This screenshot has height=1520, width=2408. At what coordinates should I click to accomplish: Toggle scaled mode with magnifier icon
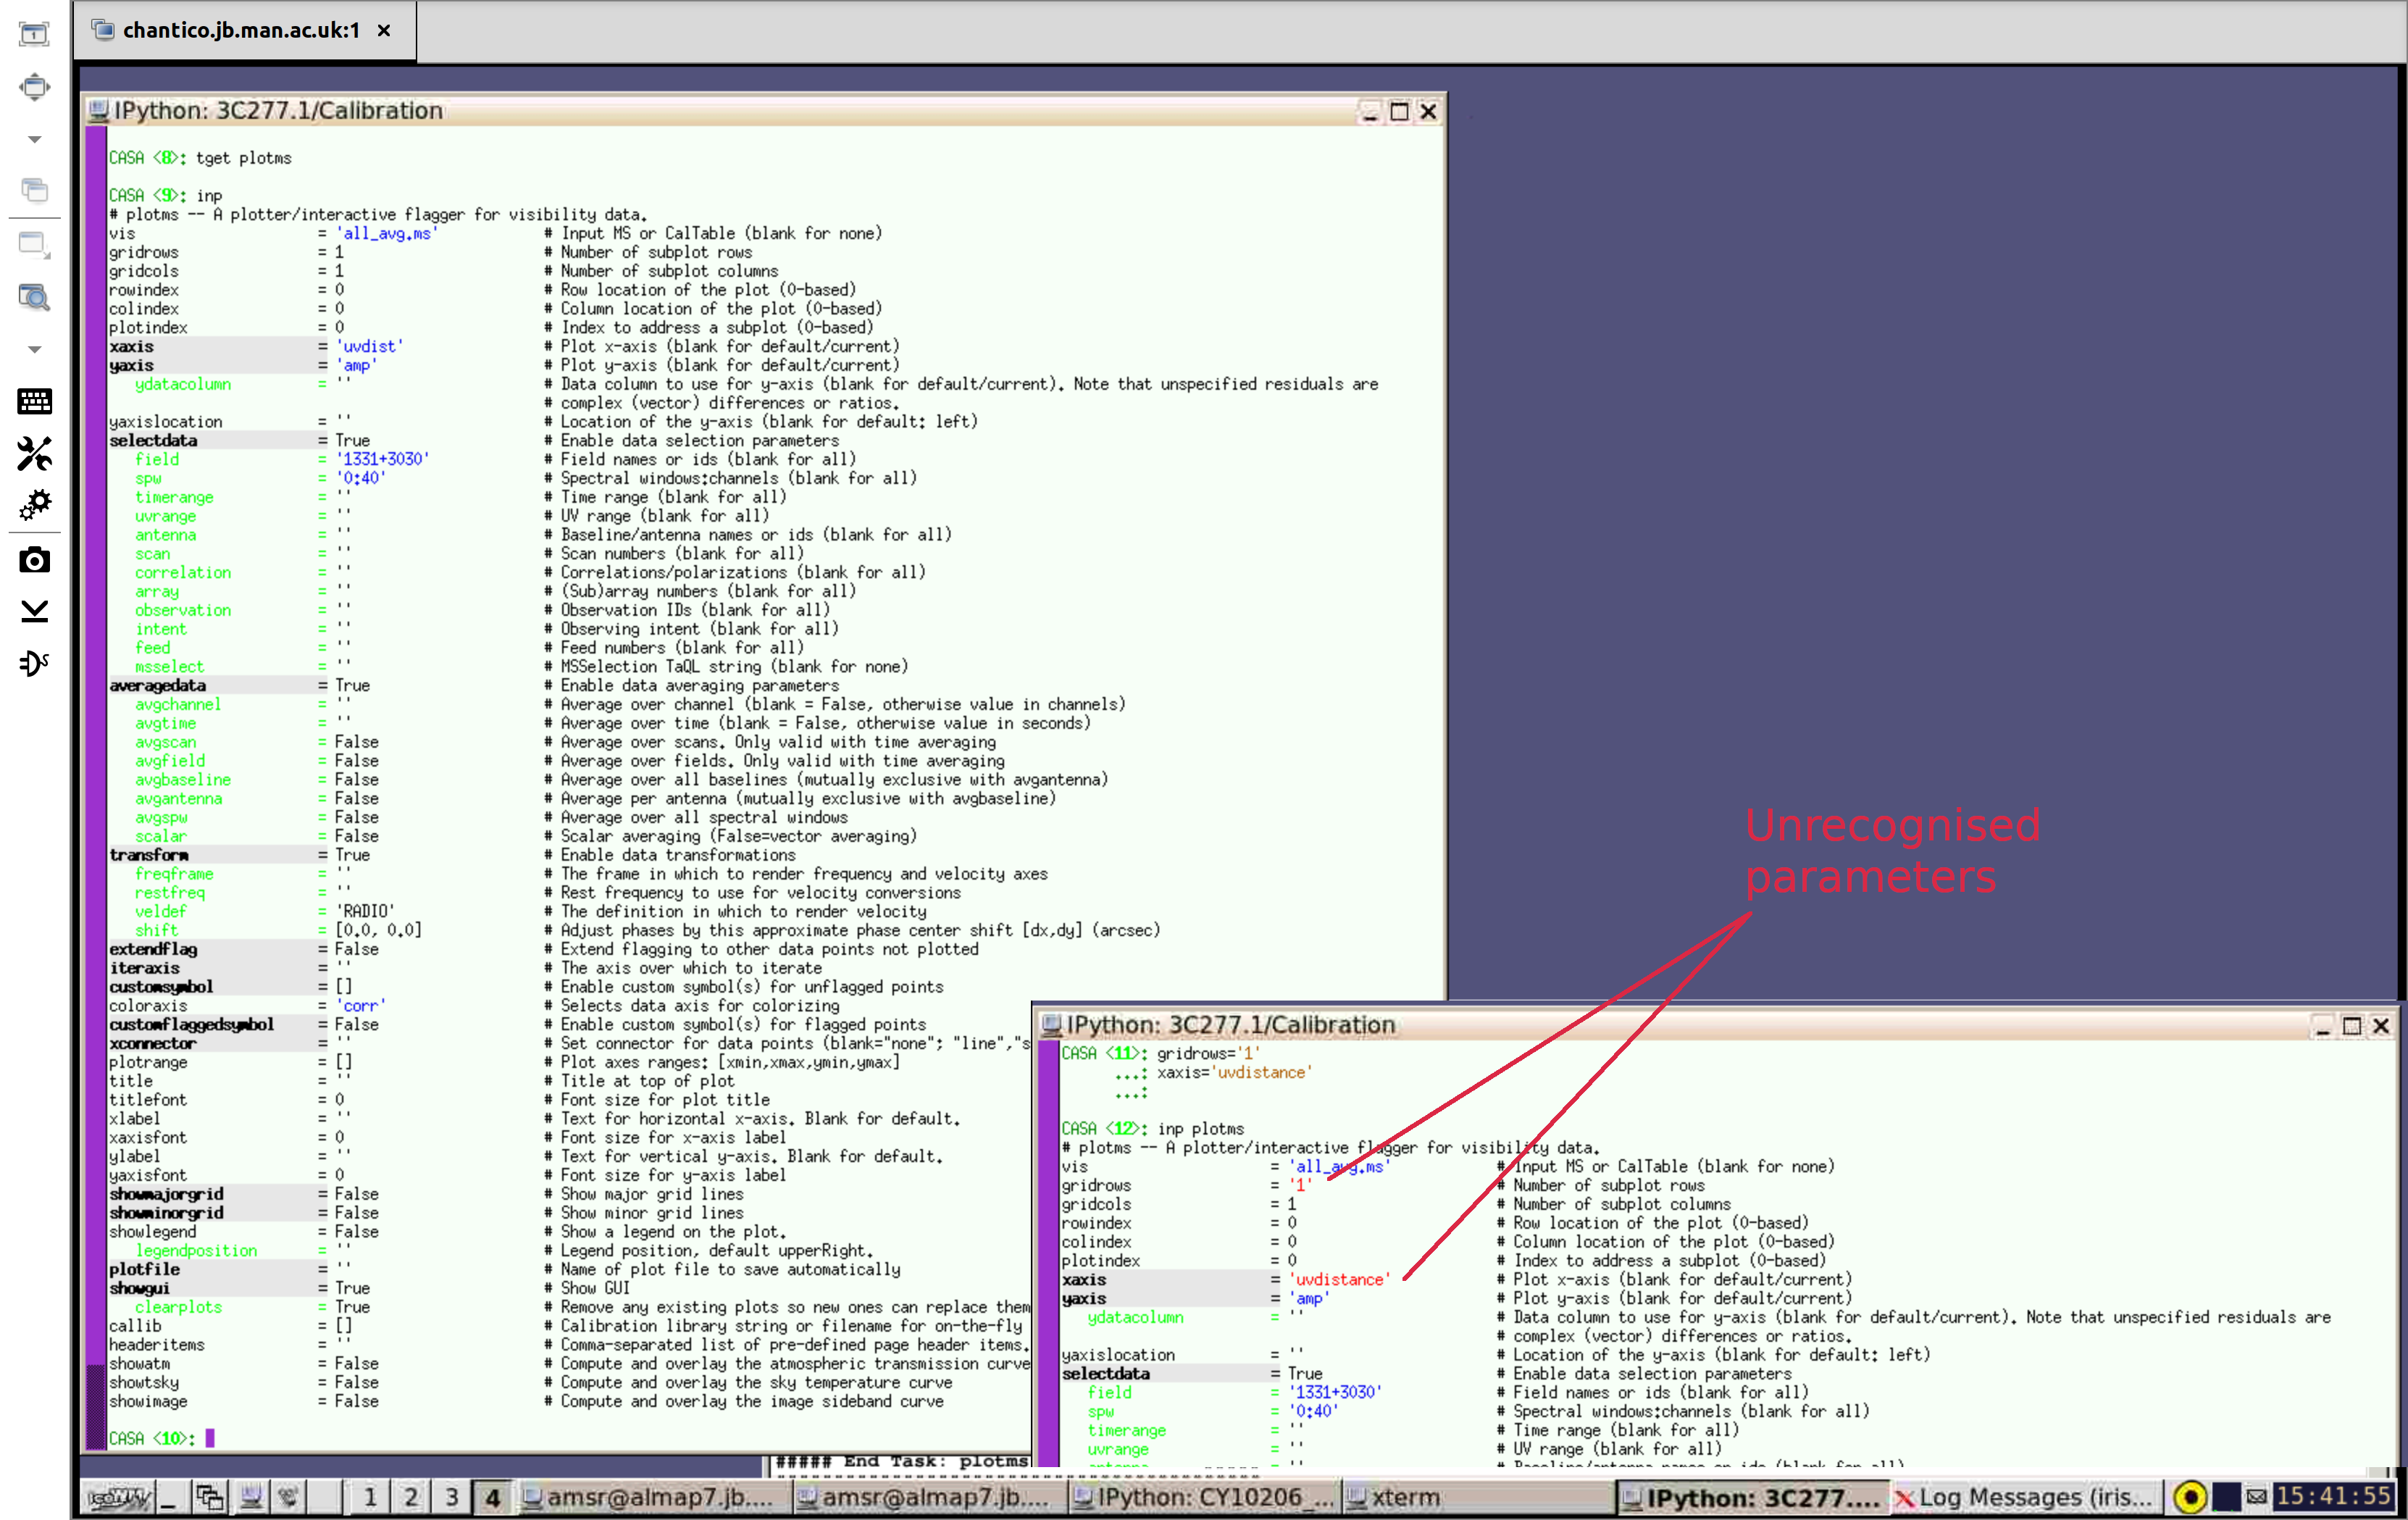[34, 297]
